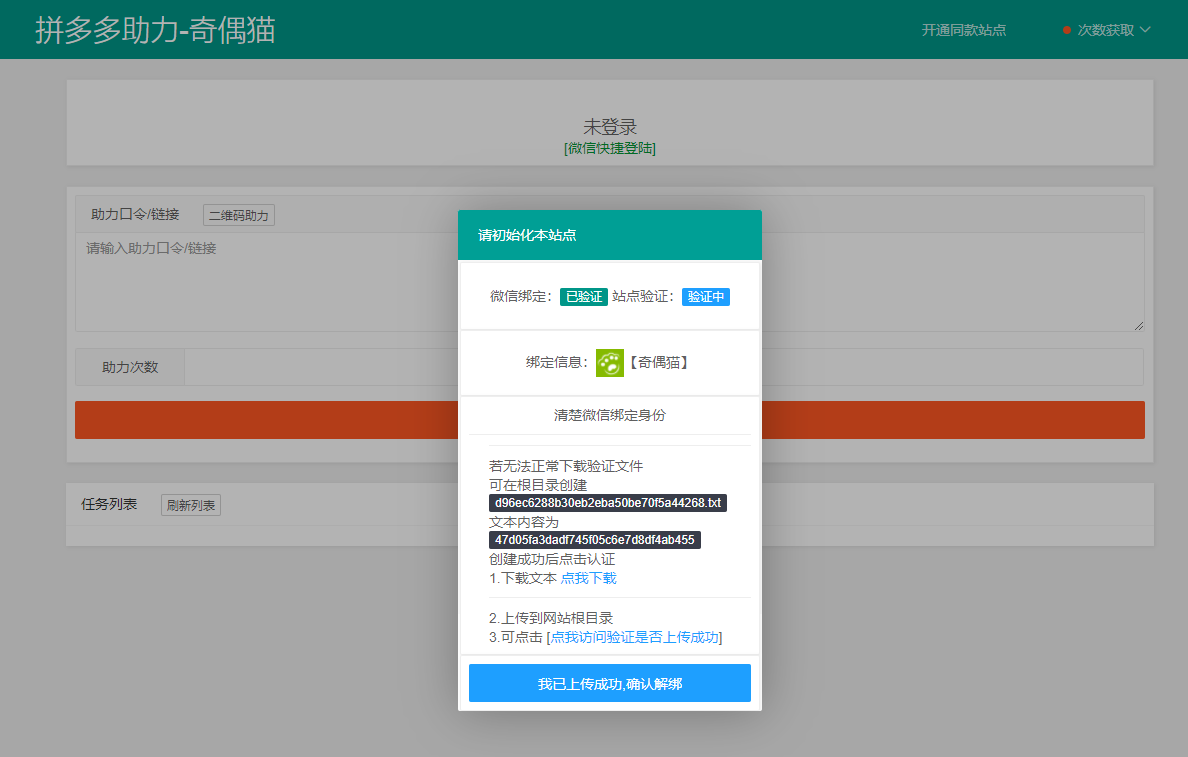1188x757 pixels.
Task: Open 开通同款站点 in the header
Action: [964, 30]
